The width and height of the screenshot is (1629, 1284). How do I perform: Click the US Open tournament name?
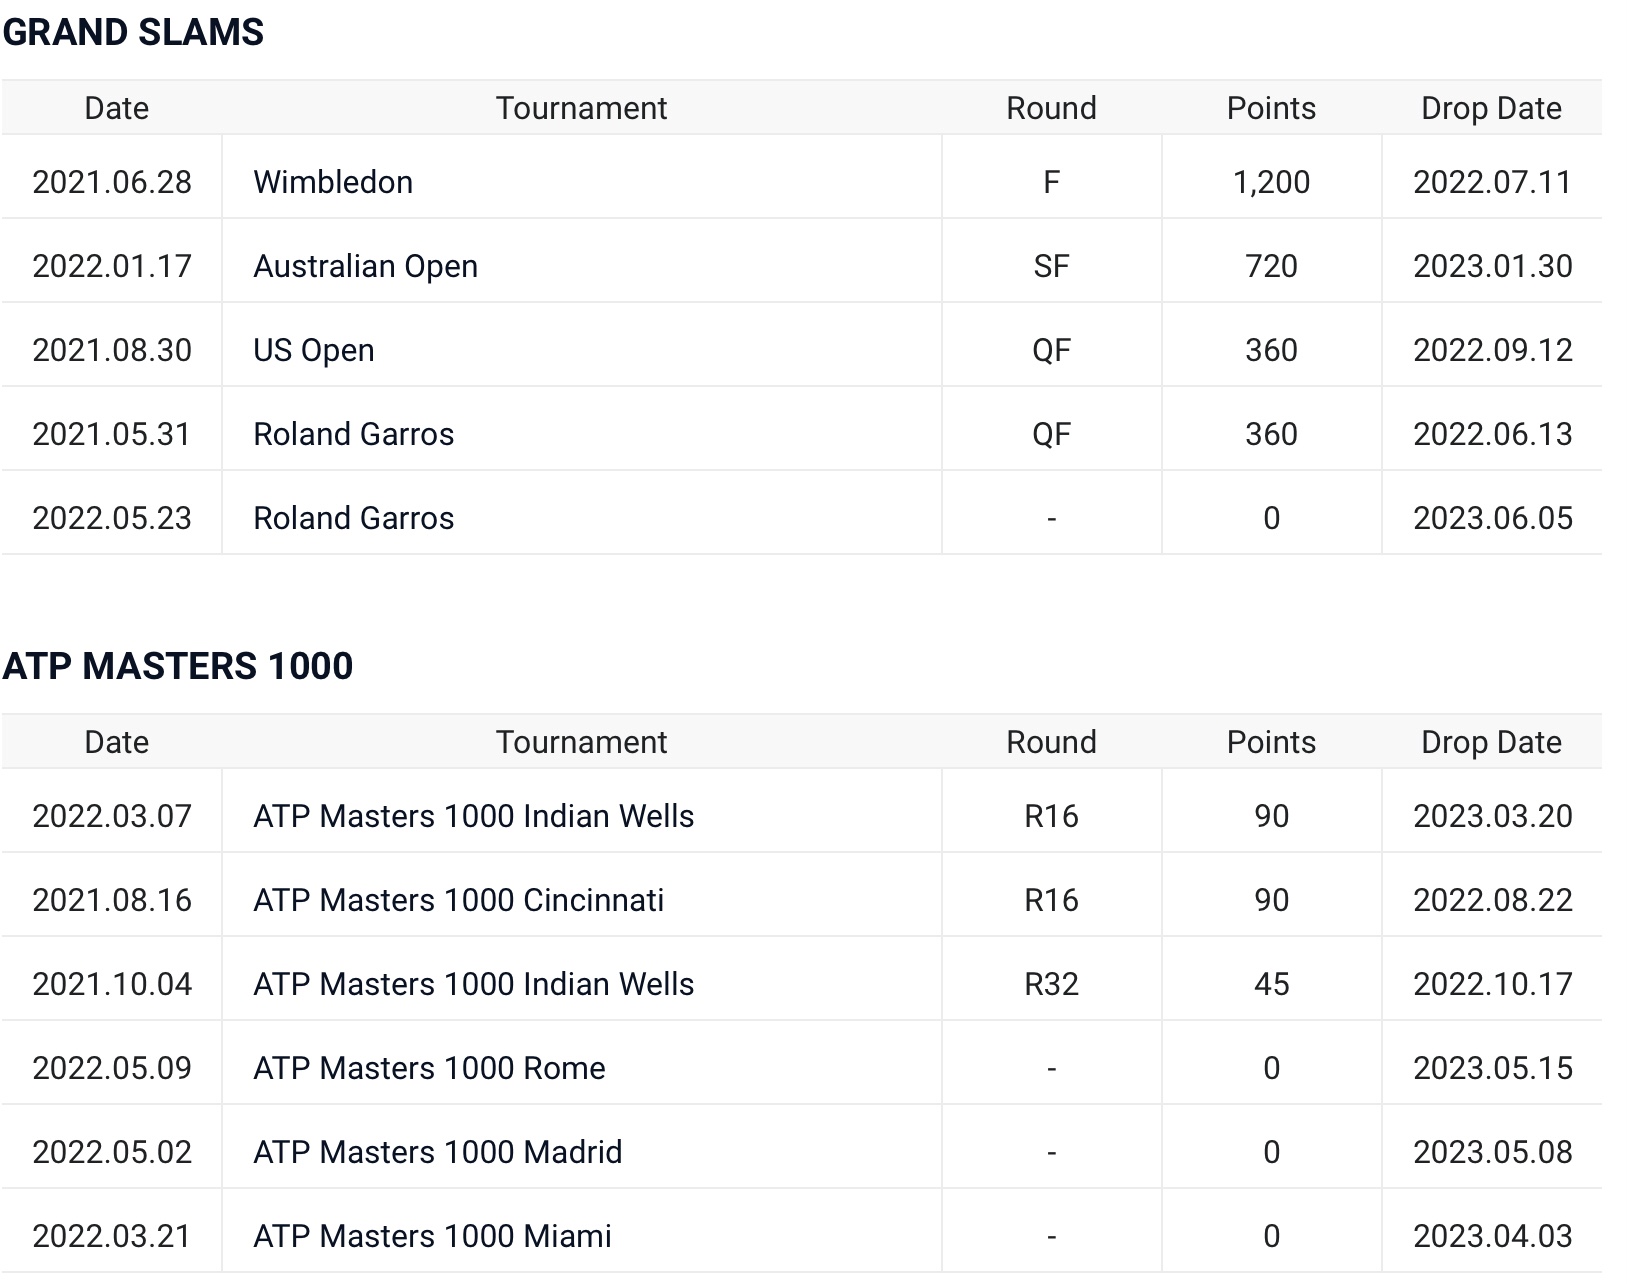[x=313, y=350]
